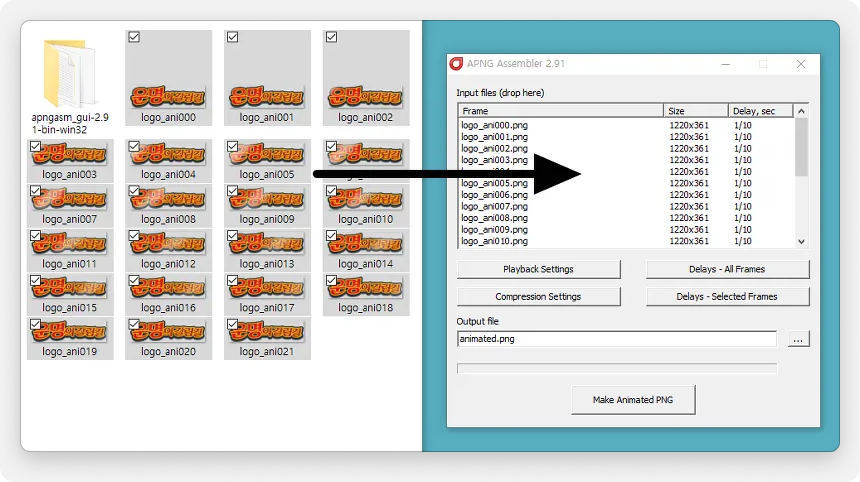Select logo_ani003.png row in frame list
The width and height of the screenshot is (860, 482).
(x=625, y=160)
